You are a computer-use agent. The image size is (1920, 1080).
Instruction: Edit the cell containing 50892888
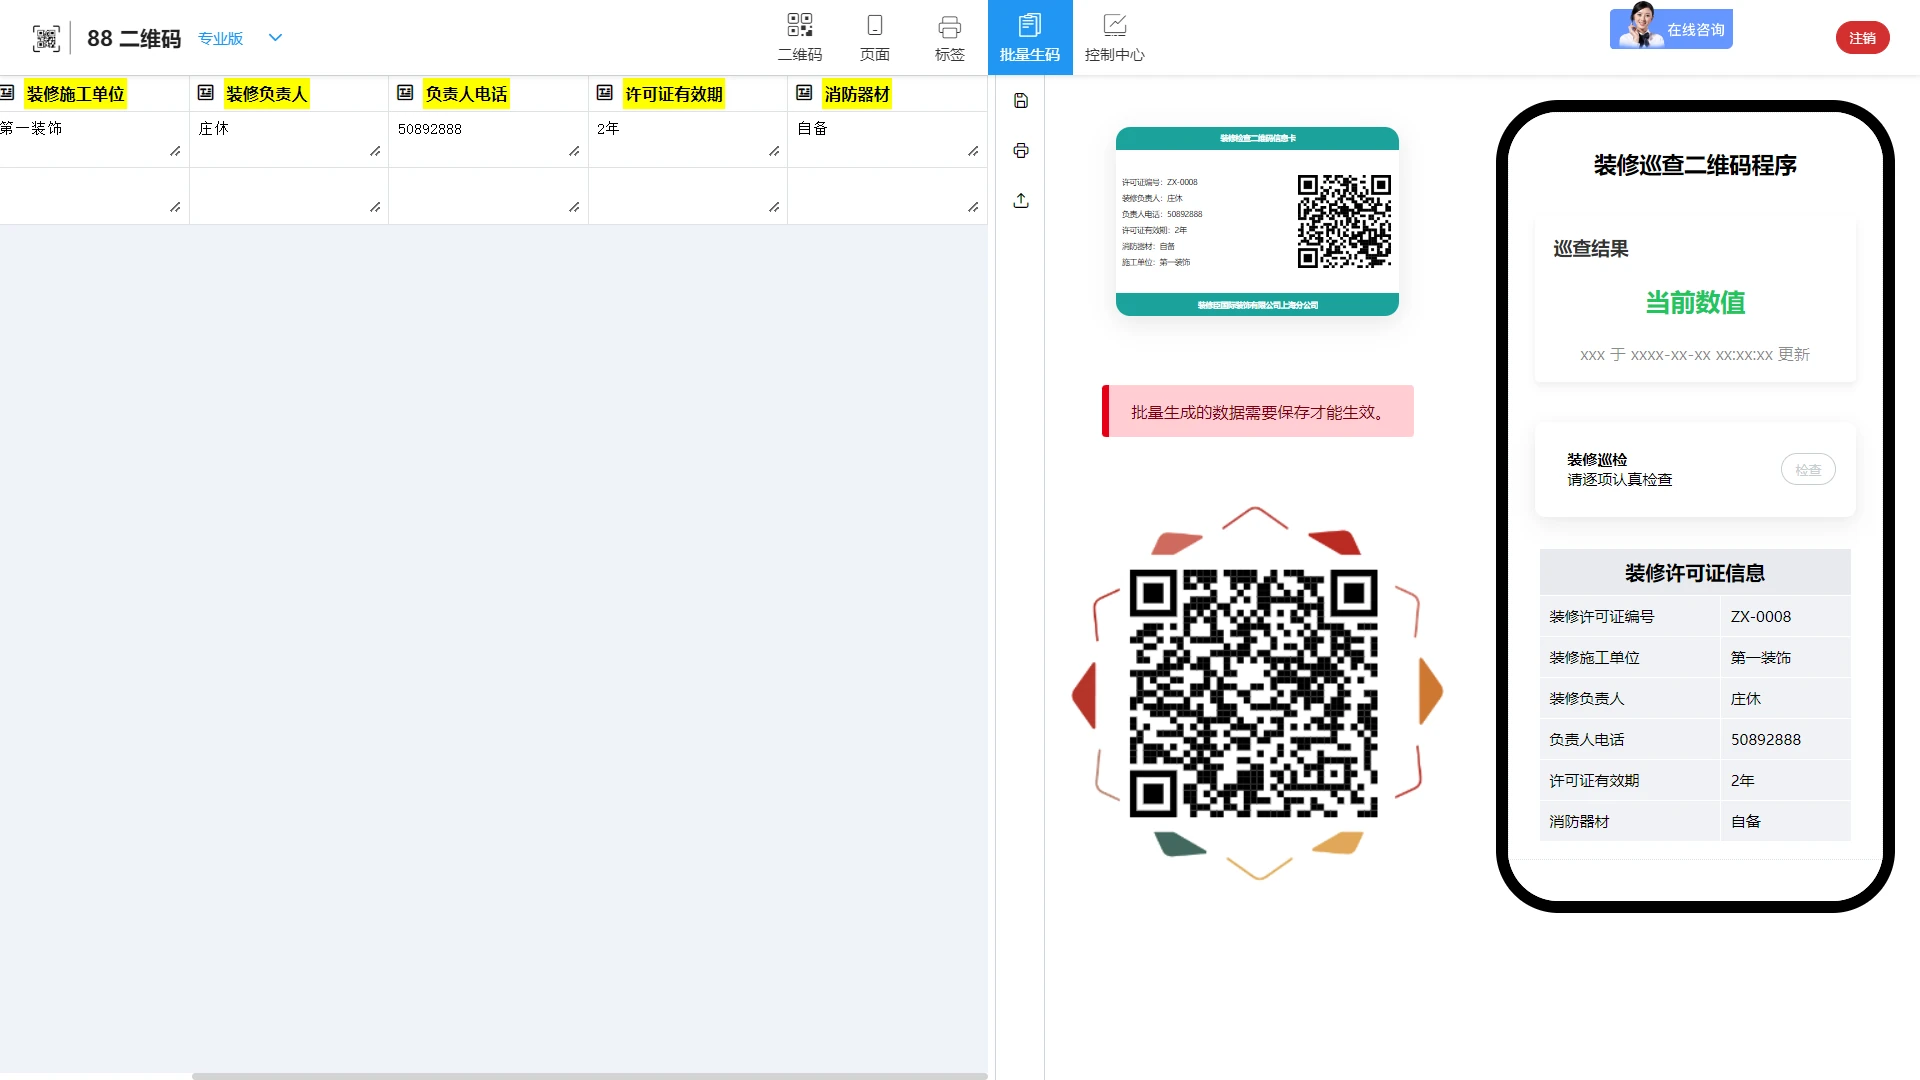tap(488, 139)
